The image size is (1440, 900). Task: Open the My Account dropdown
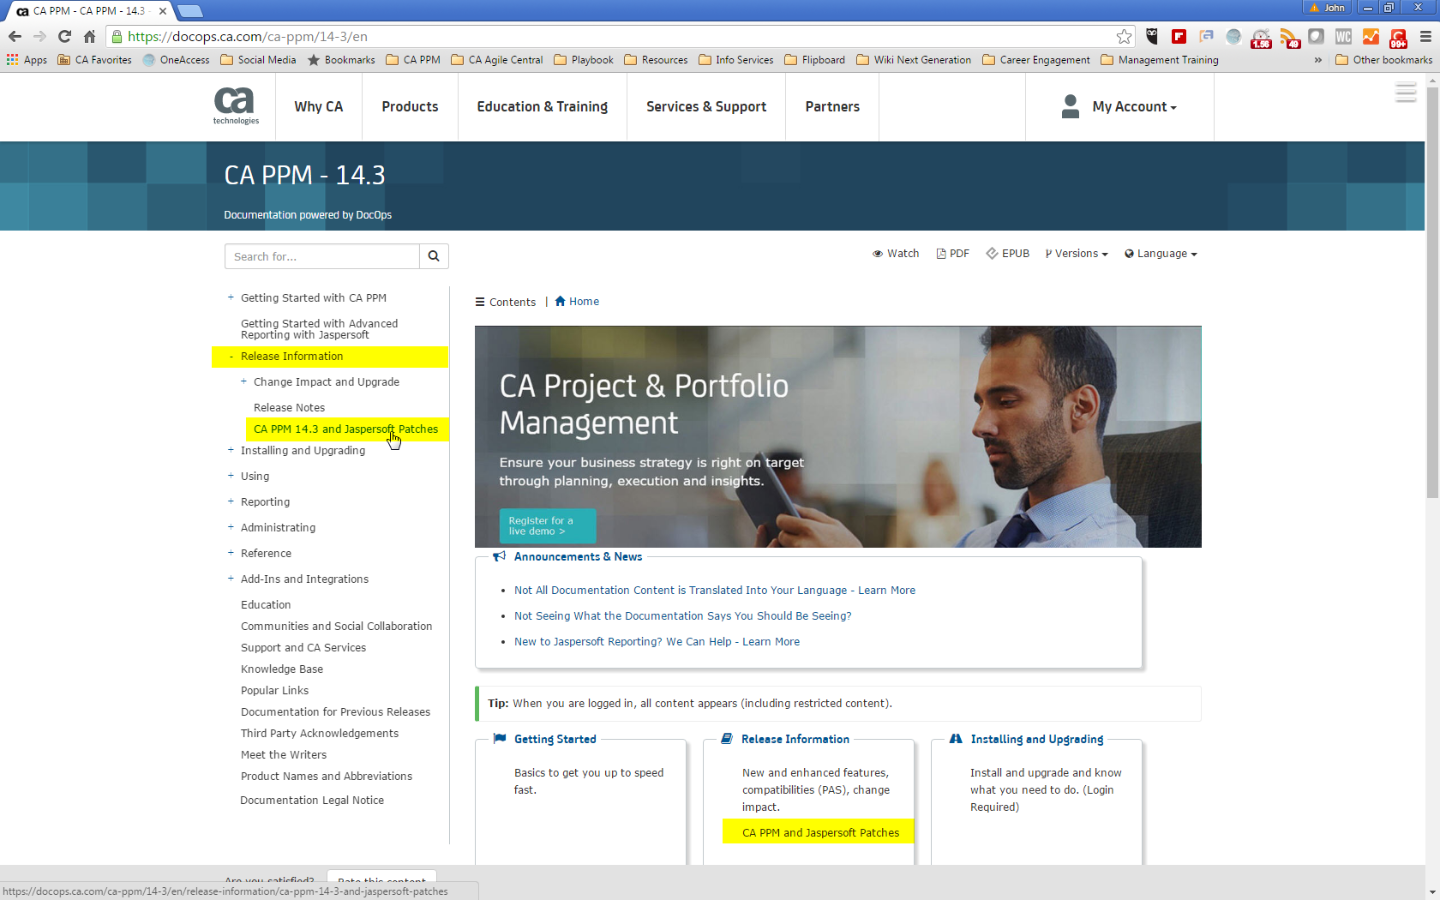pyautogui.click(x=1134, y=106)
